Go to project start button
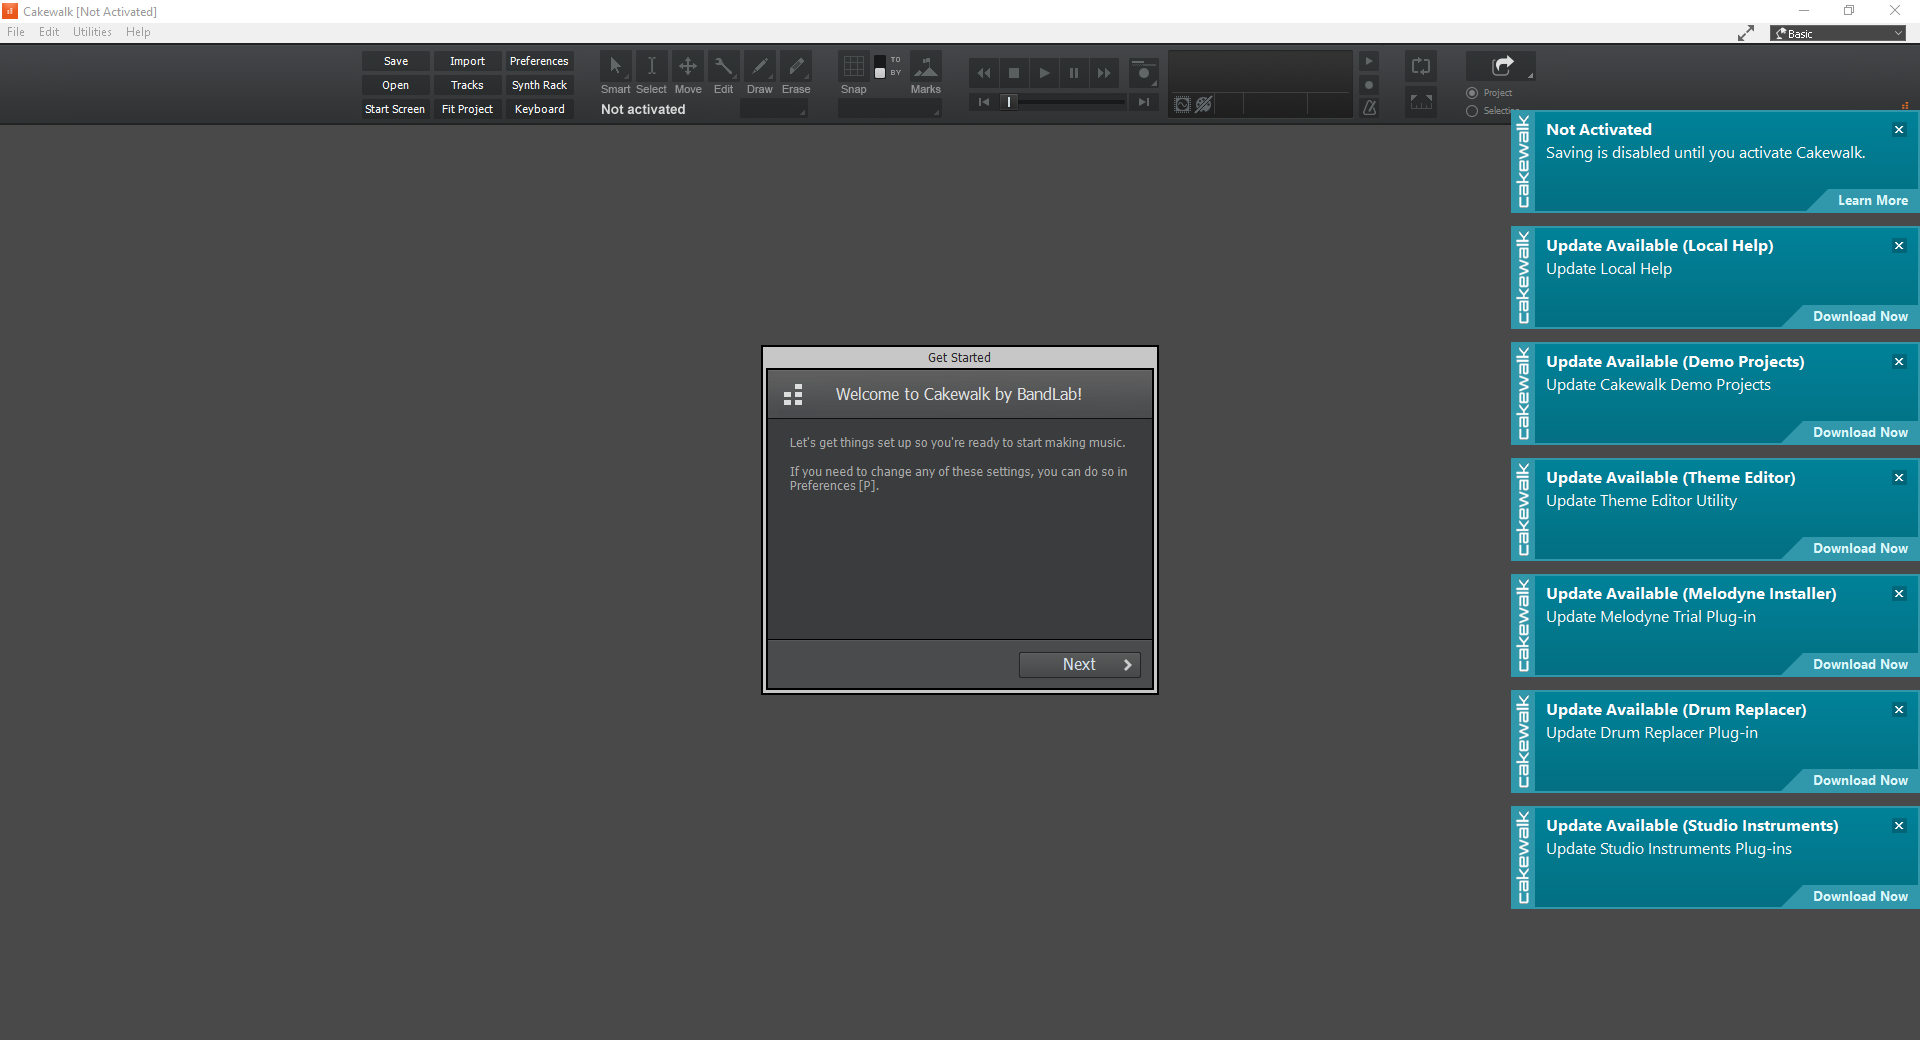Viewport: 1920px width, 1040px height. tap(984, 102)
